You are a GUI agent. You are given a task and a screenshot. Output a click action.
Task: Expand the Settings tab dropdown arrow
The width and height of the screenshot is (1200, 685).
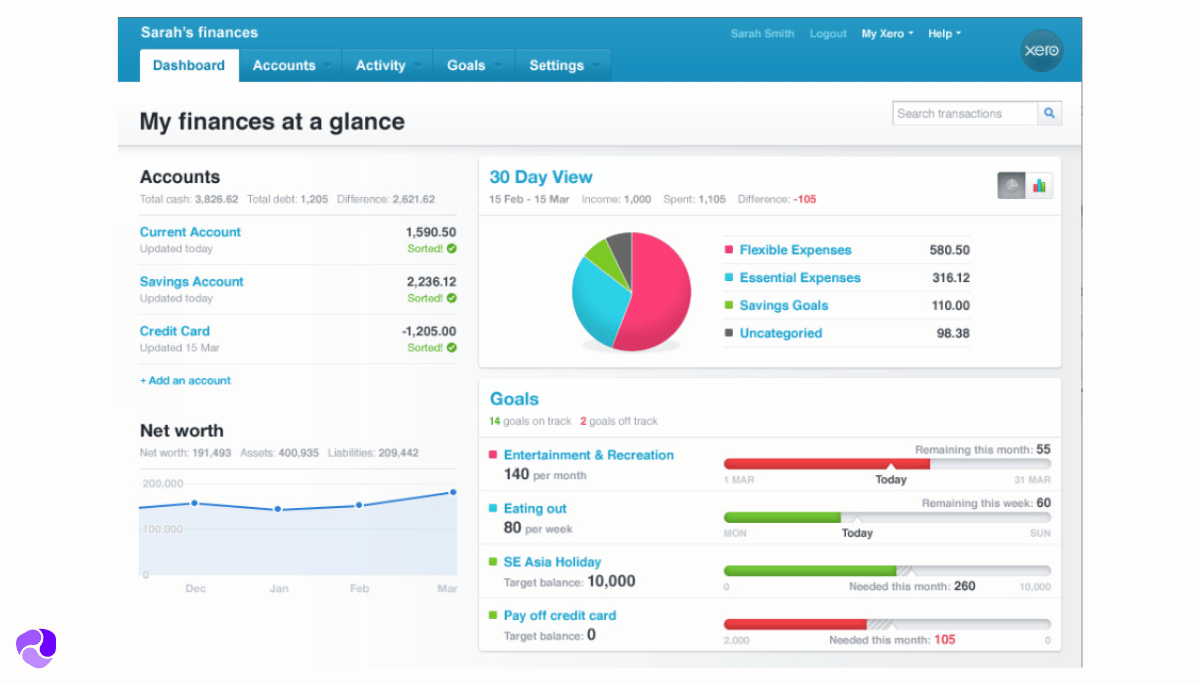(x=596, y=66)
